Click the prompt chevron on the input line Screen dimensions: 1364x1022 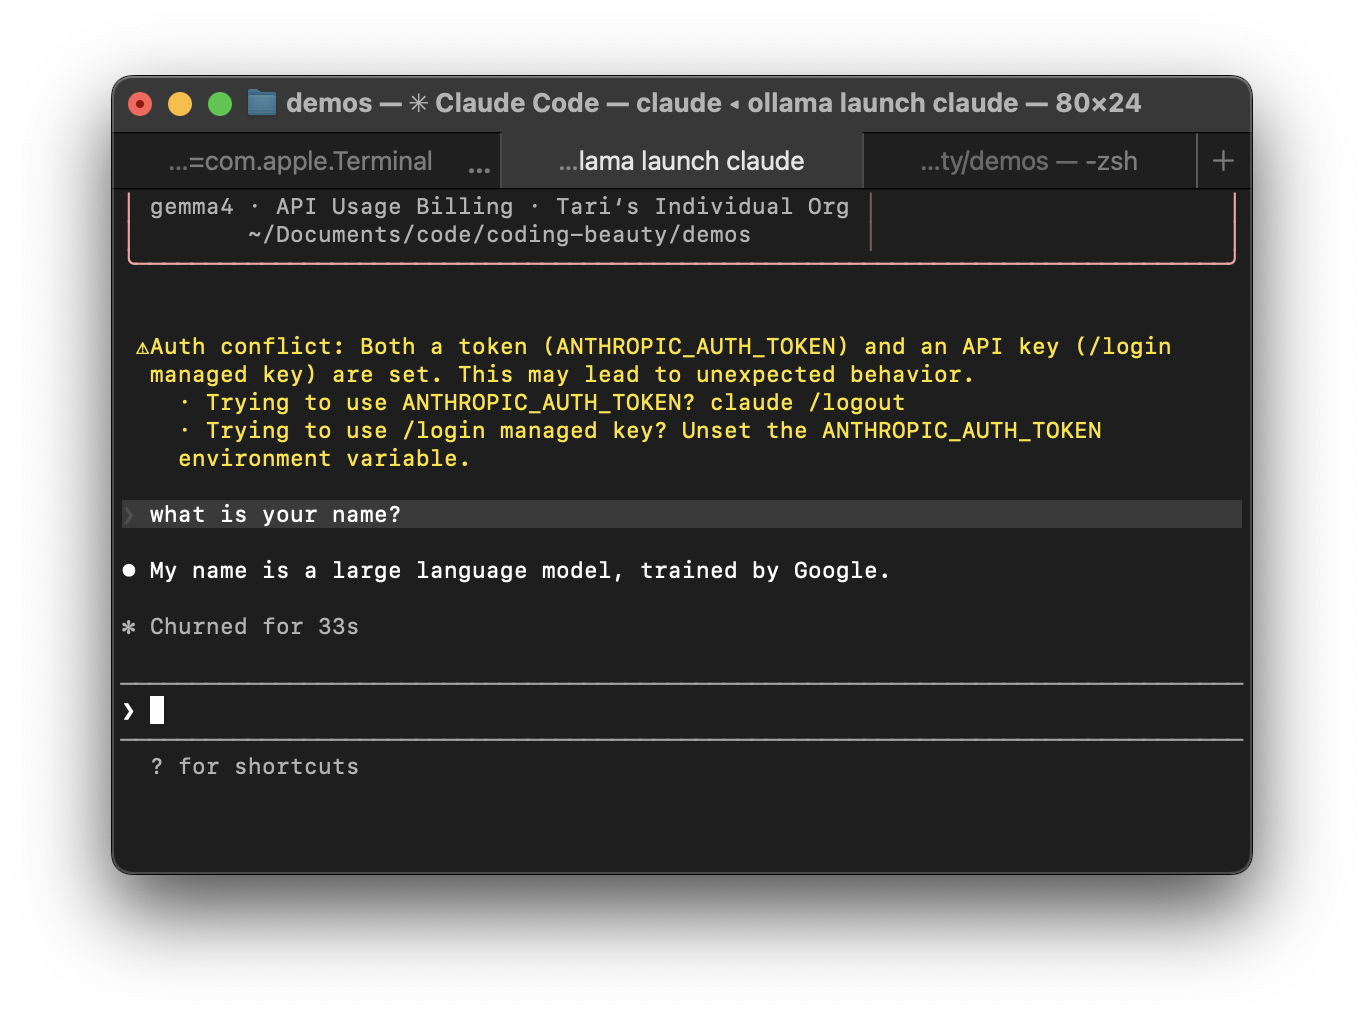129,711
